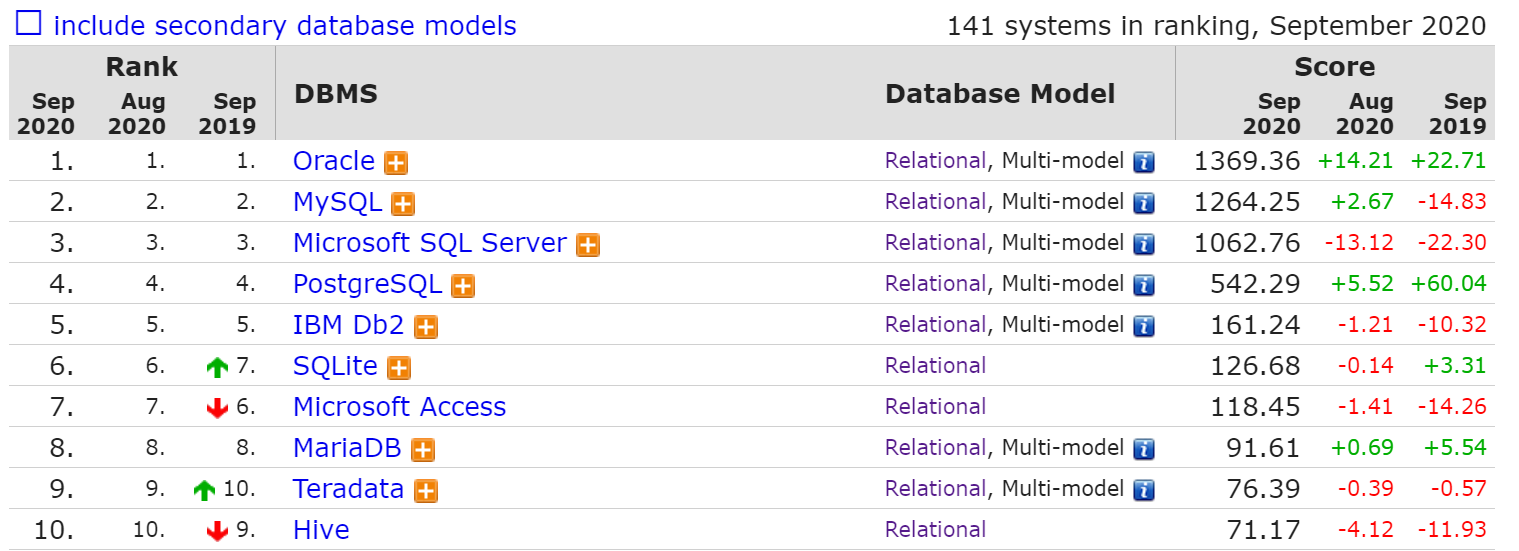The height and width of the screenshot is (551, 1519).
Task: Click Relational model link in Oracle row
Action: coord(935,161)
